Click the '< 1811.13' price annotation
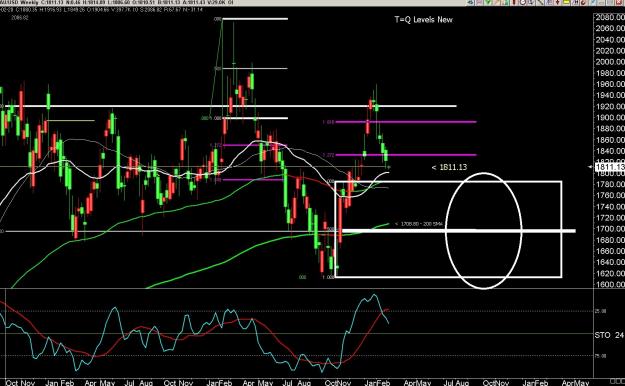Viewport: 625px width, 386px height. (449, 167)
